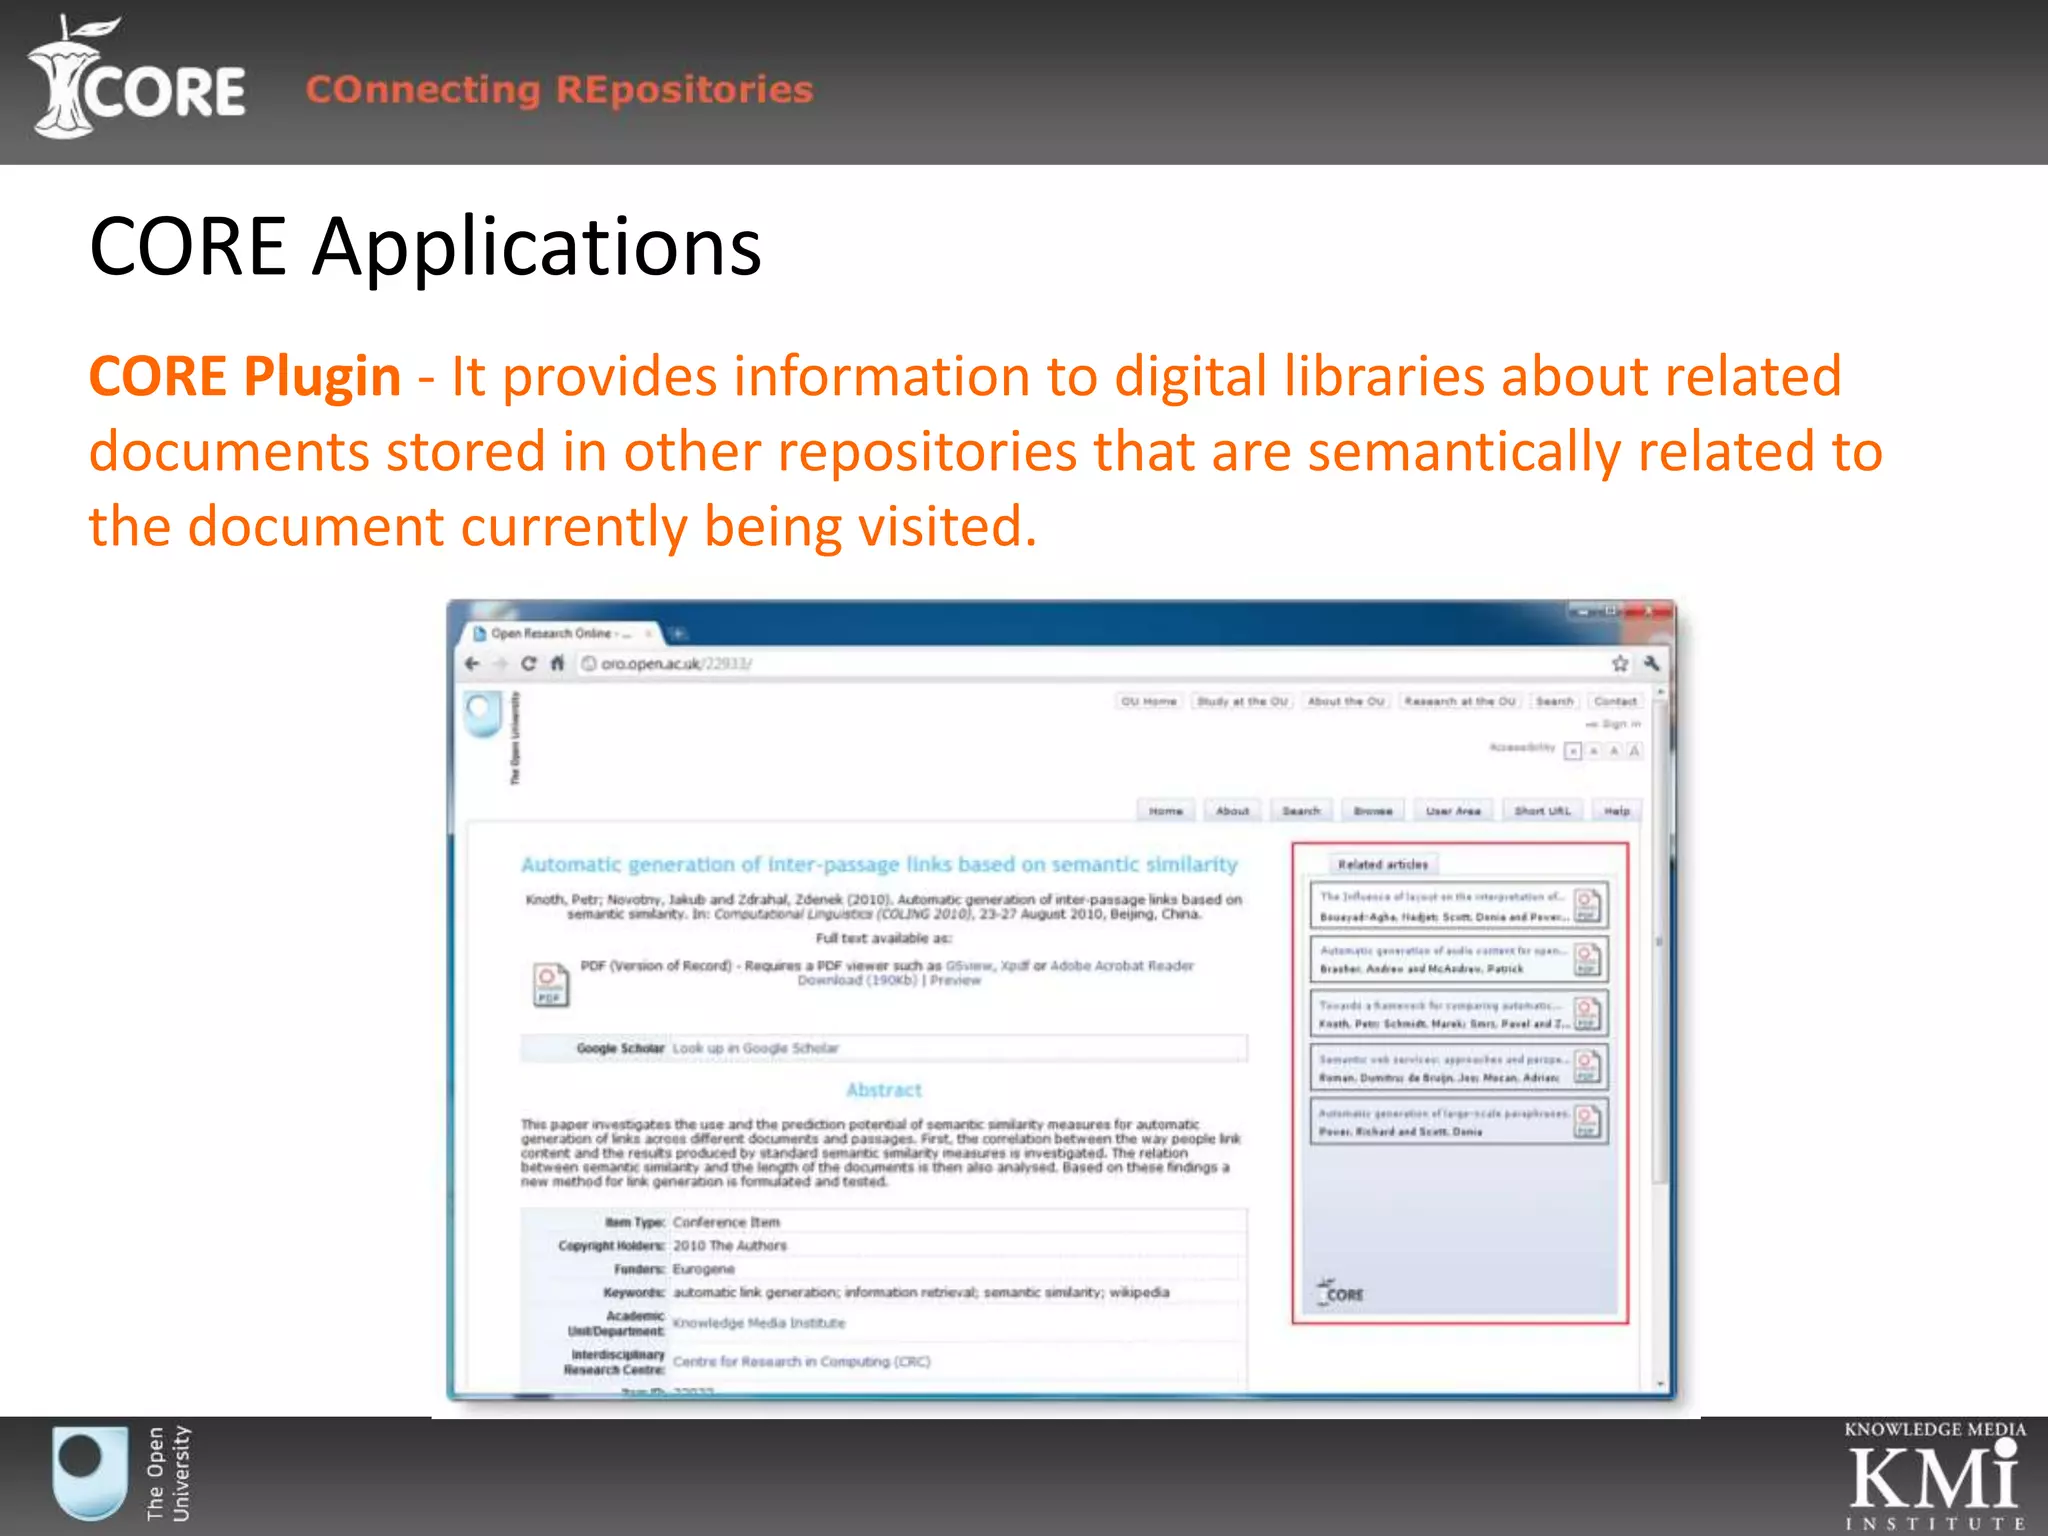Open 'Semantic web services' related article

1458,1067
